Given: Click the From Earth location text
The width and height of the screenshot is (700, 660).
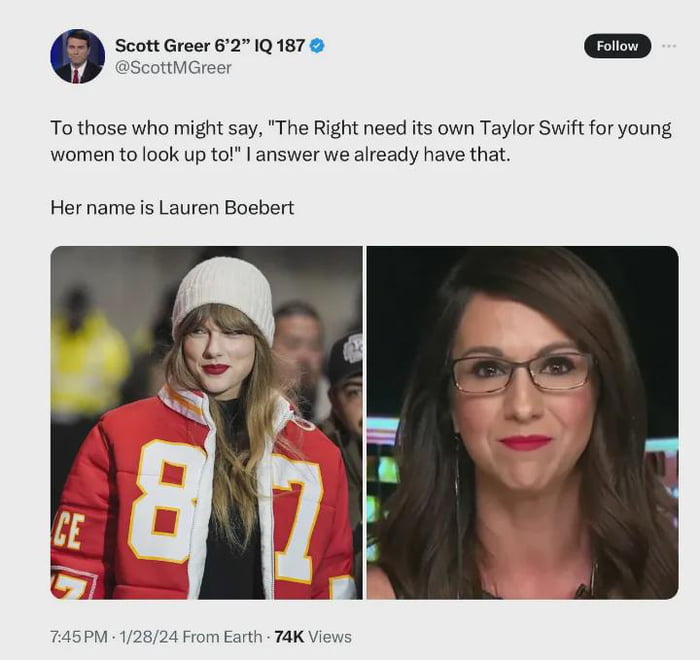Looking at the screenshot, I should pos(222,637).
